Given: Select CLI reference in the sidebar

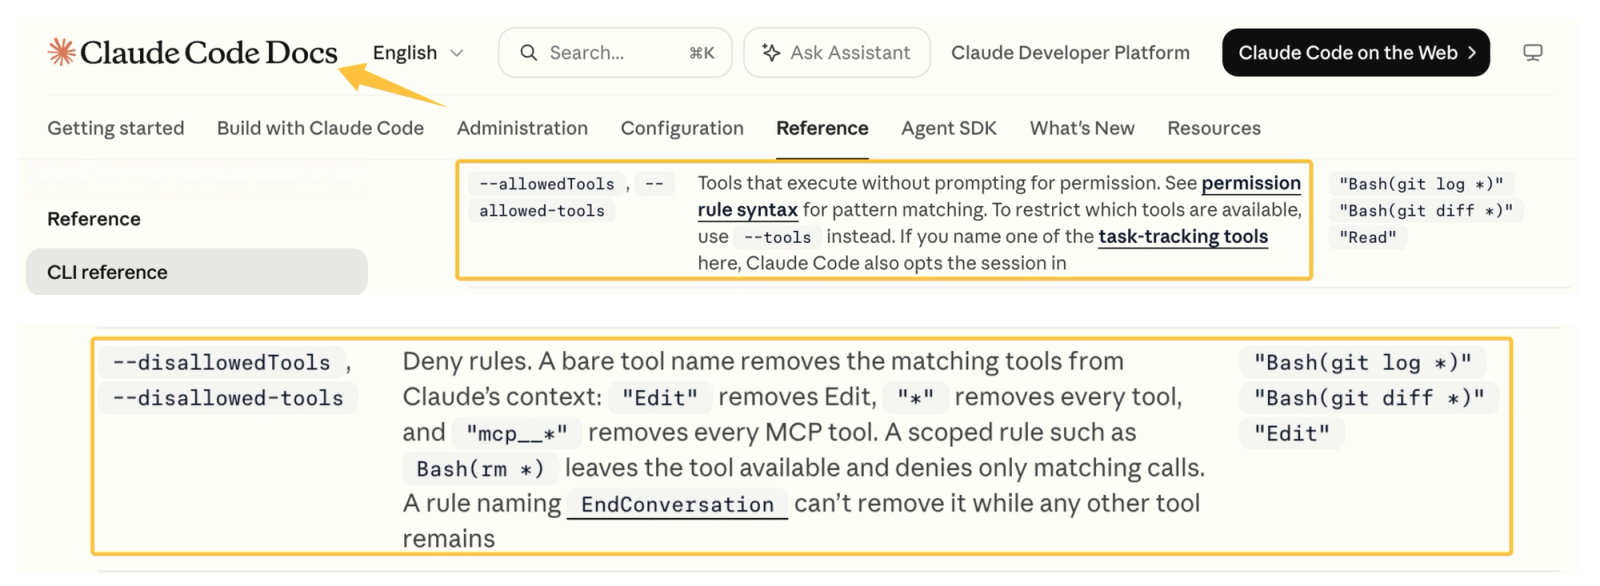Looking at the screenshot, I should tap(197, 272).
